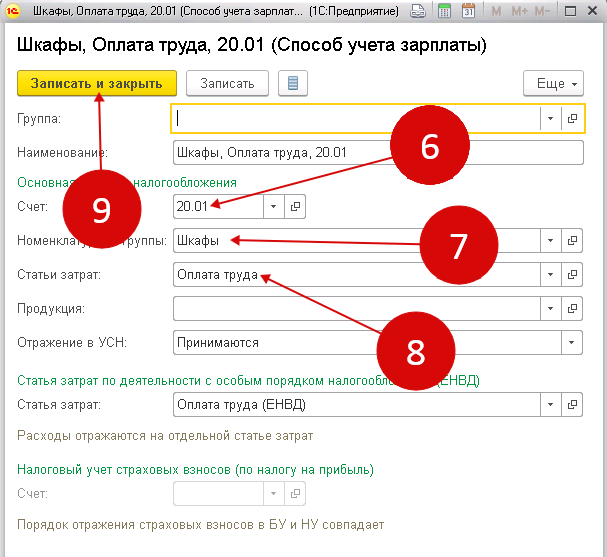
Task: Click the printer icon in title bar
Action: pyautogui.click(x=416, y=13)
